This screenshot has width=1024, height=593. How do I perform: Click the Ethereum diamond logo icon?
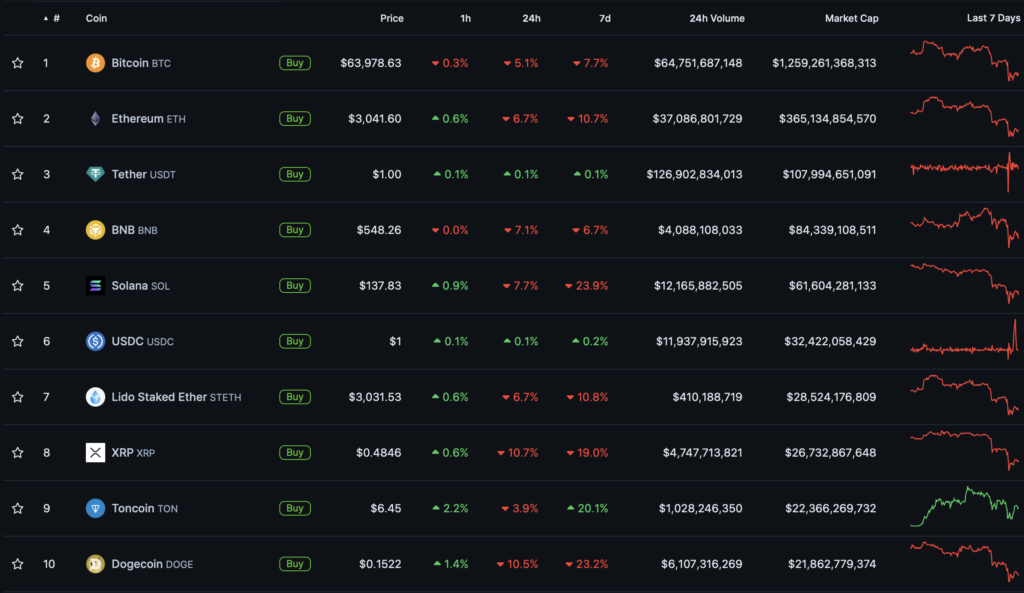[95, 119]
